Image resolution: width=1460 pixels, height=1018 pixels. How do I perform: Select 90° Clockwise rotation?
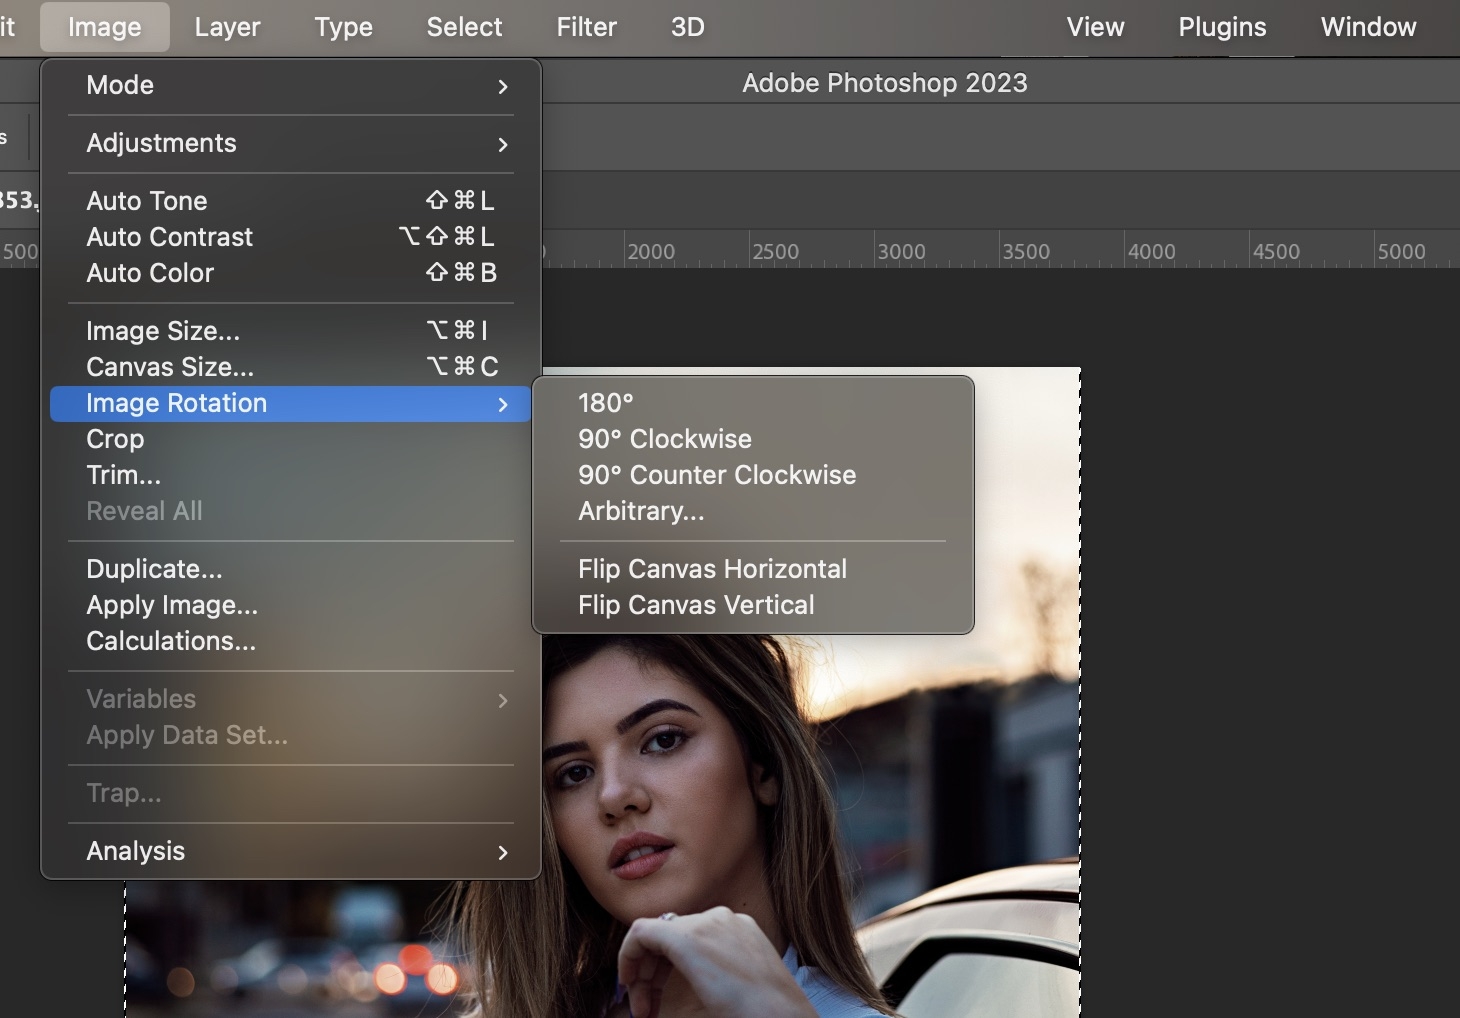665,439
